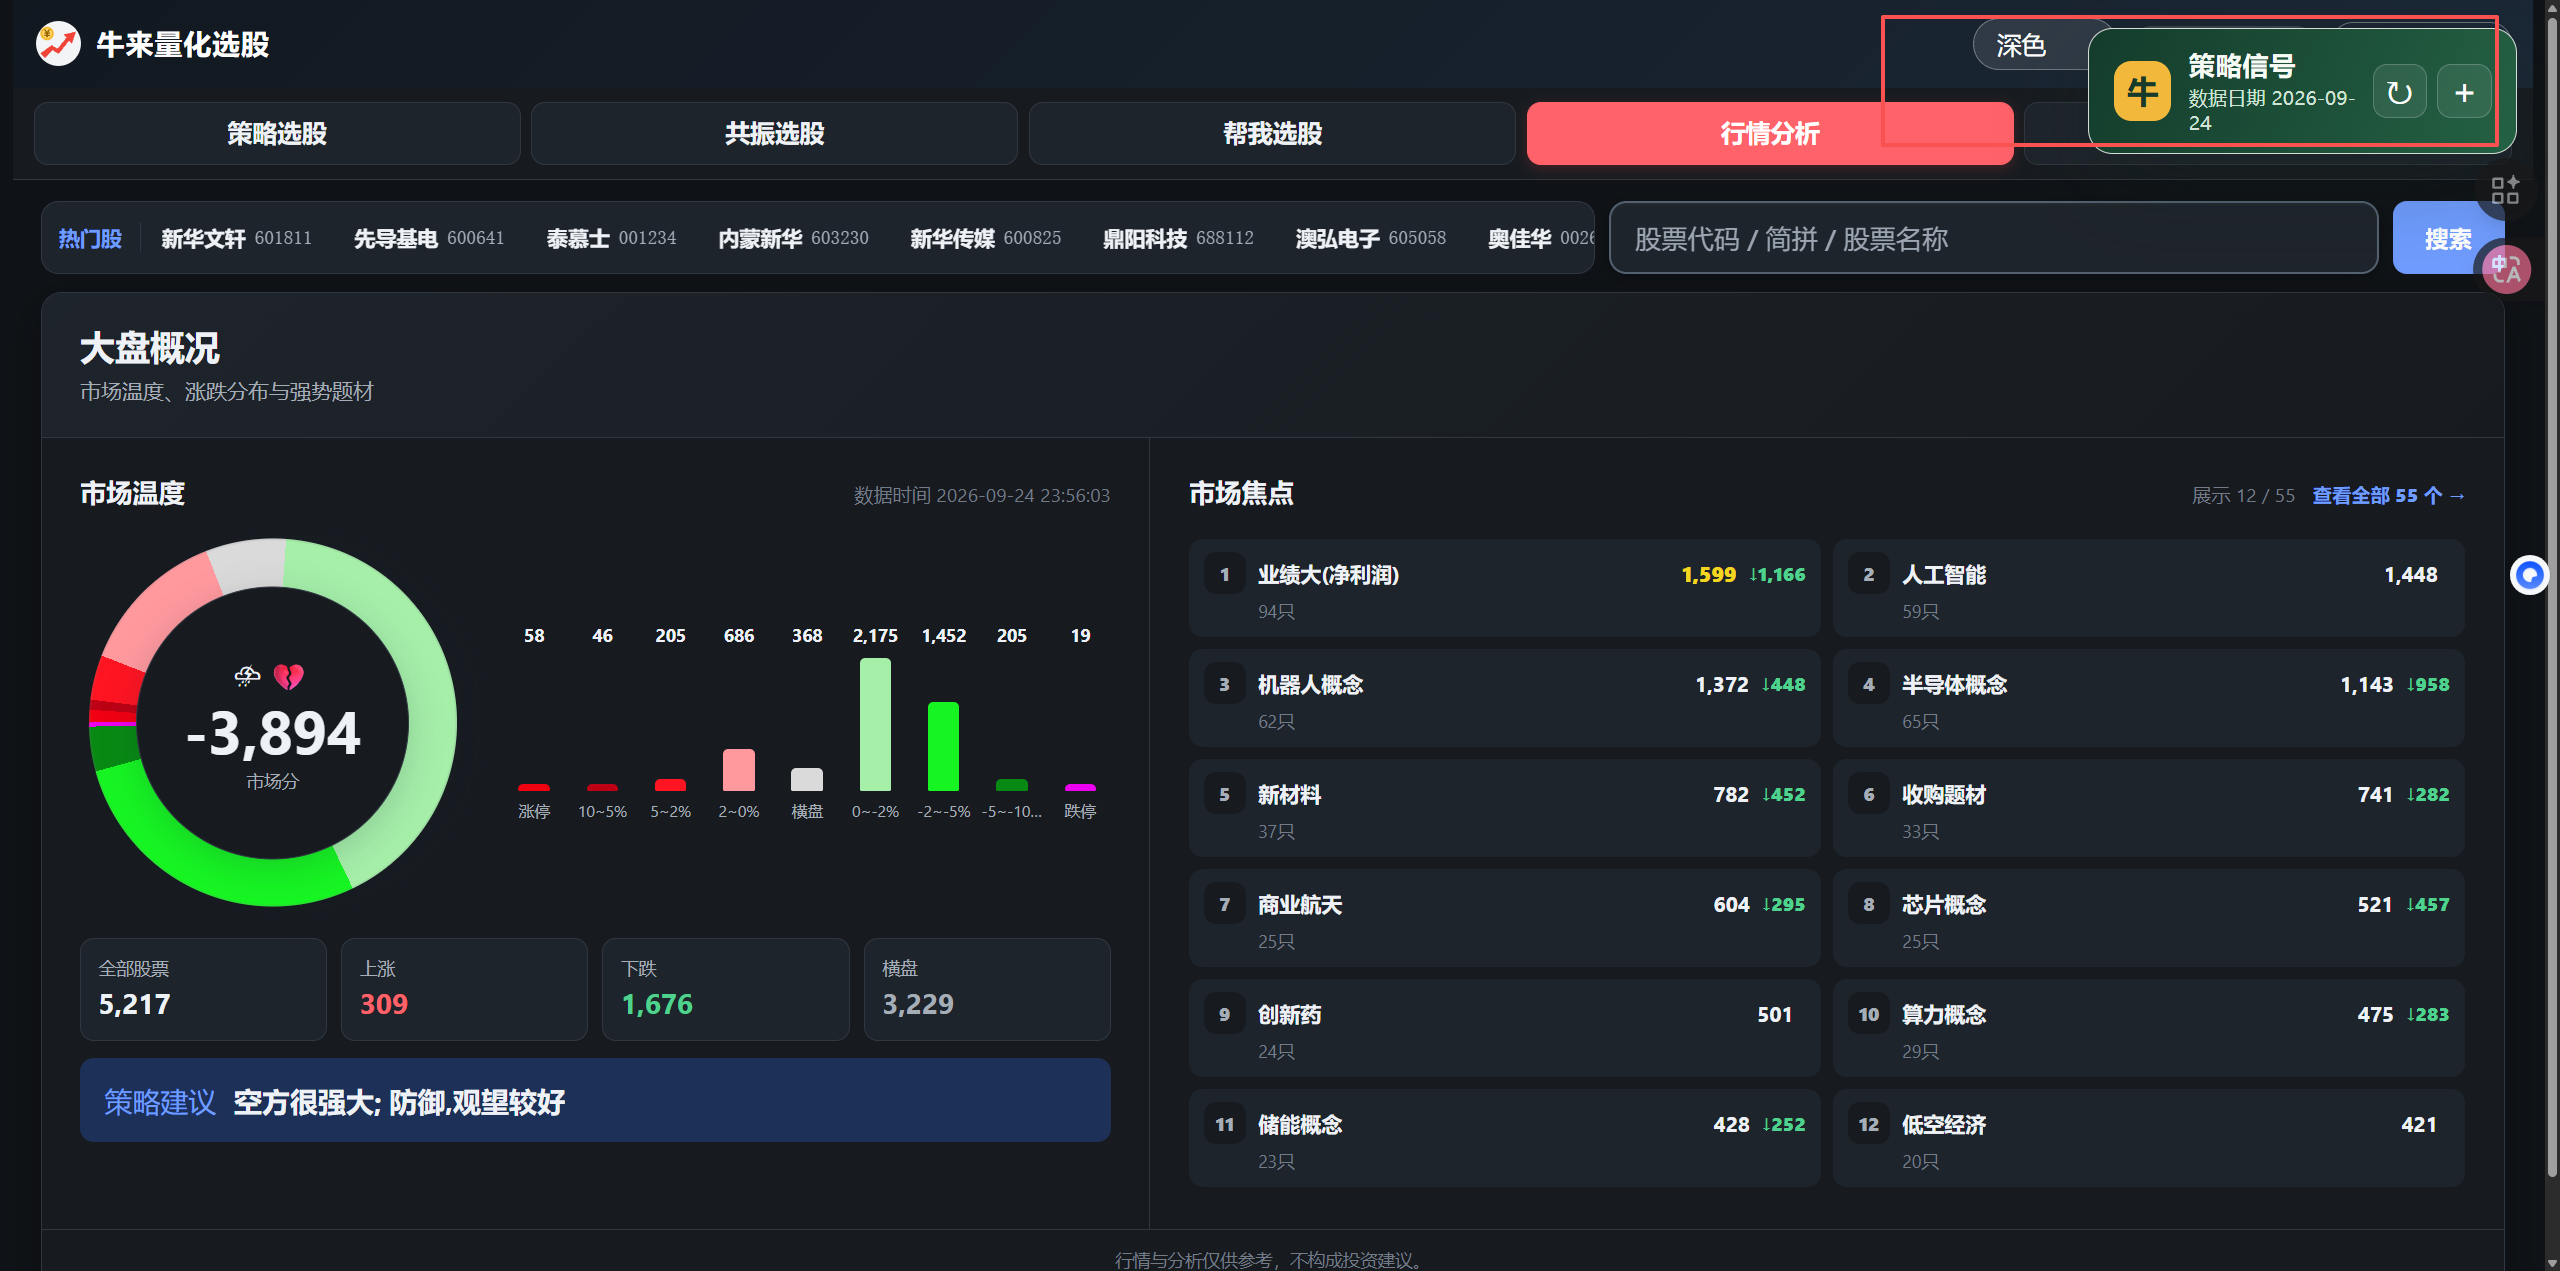Open hot stock 新华传媒 600825
The height and width of the screenshot is (1271, 2560).
click(985, 238)
